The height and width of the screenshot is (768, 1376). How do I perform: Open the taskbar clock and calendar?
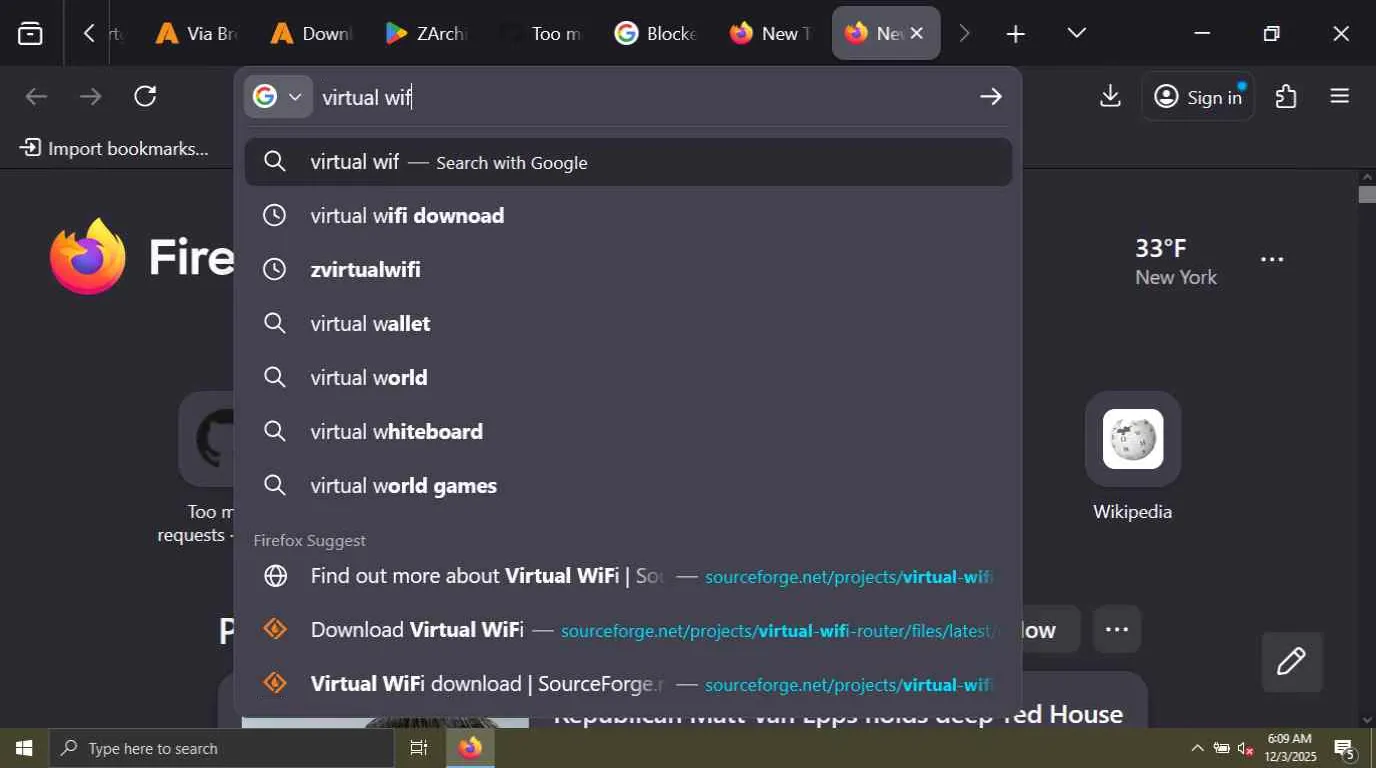1290,748
